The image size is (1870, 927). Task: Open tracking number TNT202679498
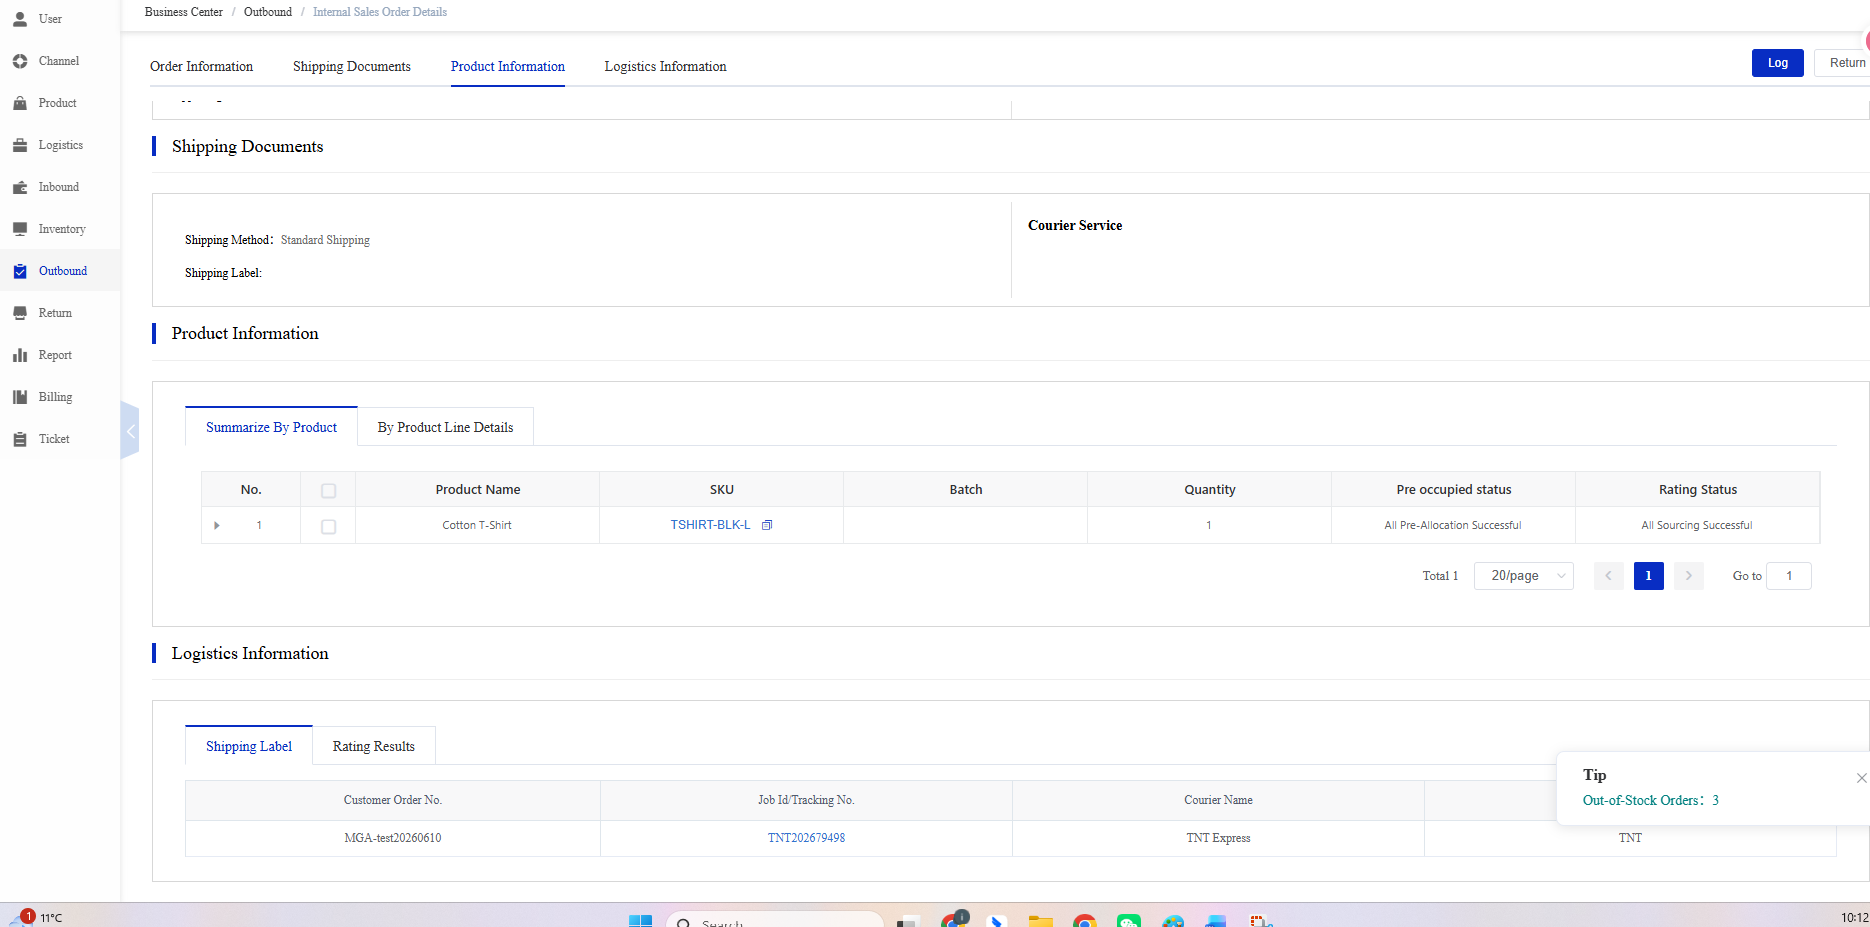[x=806, y=838]
